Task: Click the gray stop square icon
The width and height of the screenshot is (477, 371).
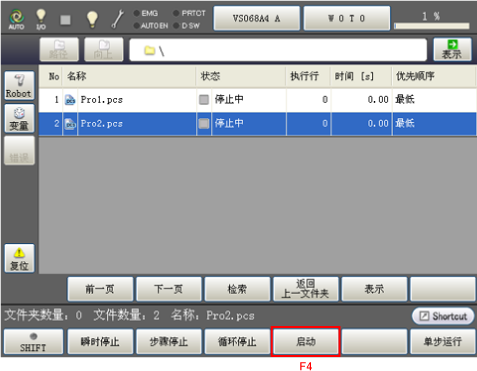Action: [65, 20]
